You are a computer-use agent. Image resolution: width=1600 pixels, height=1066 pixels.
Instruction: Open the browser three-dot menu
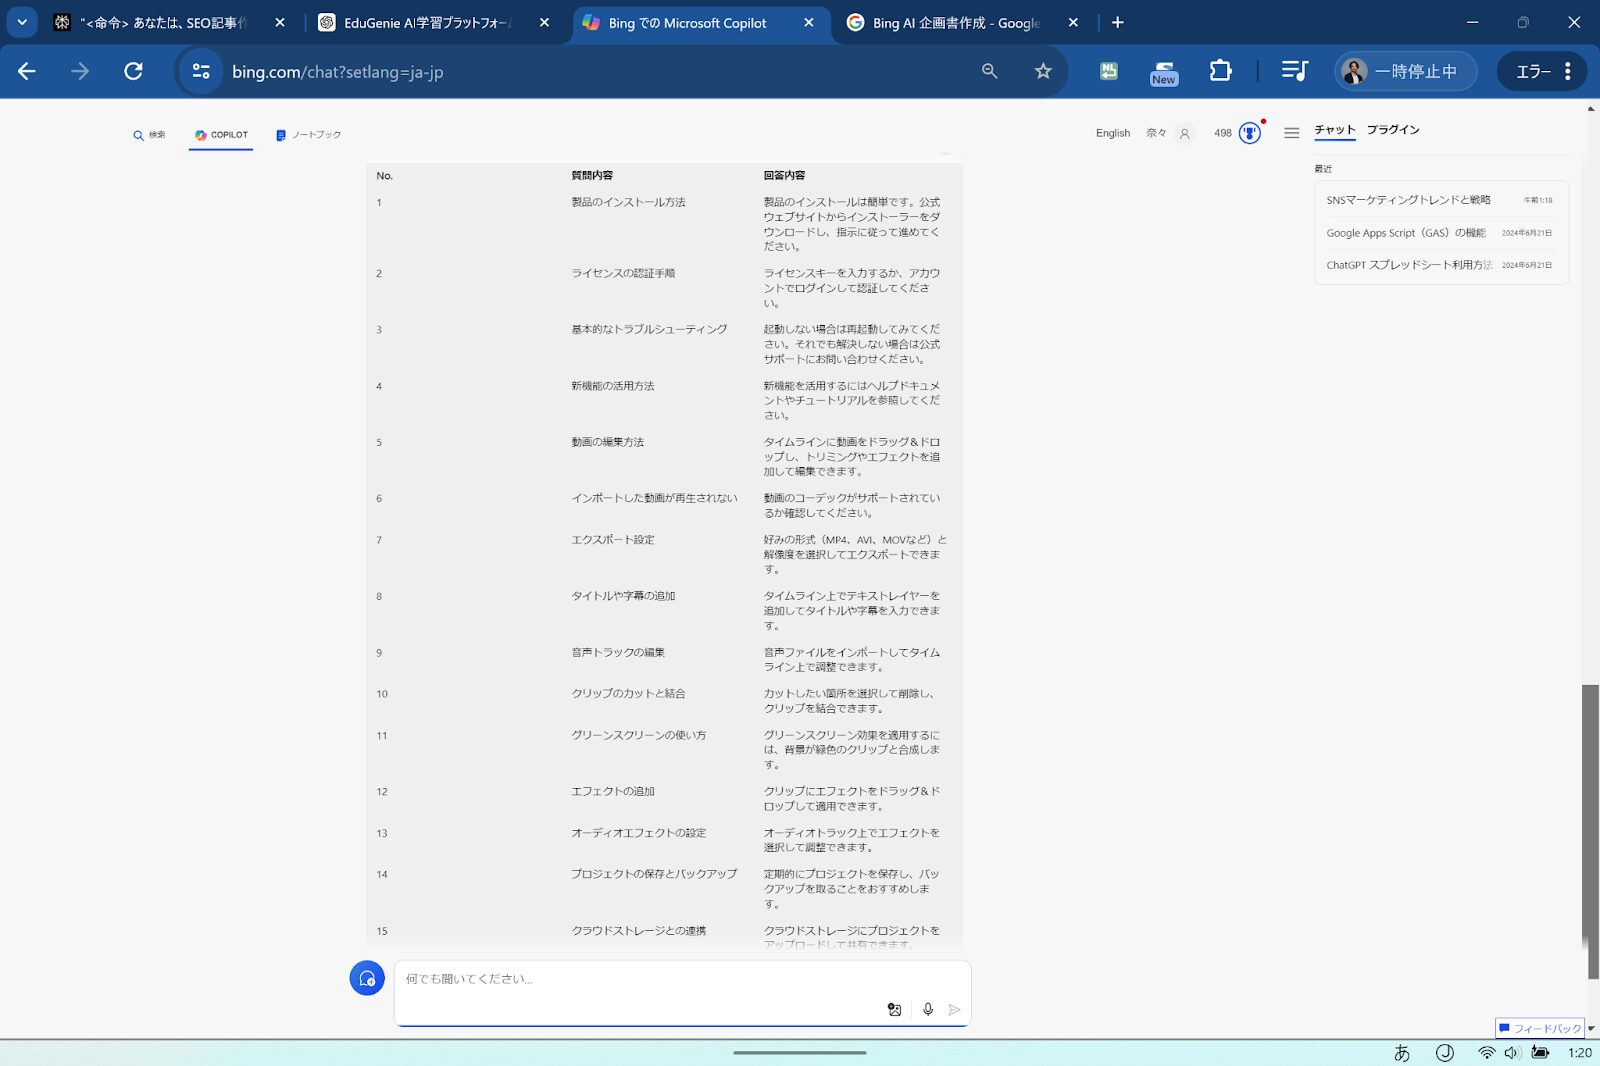[x=1568, y=71]
